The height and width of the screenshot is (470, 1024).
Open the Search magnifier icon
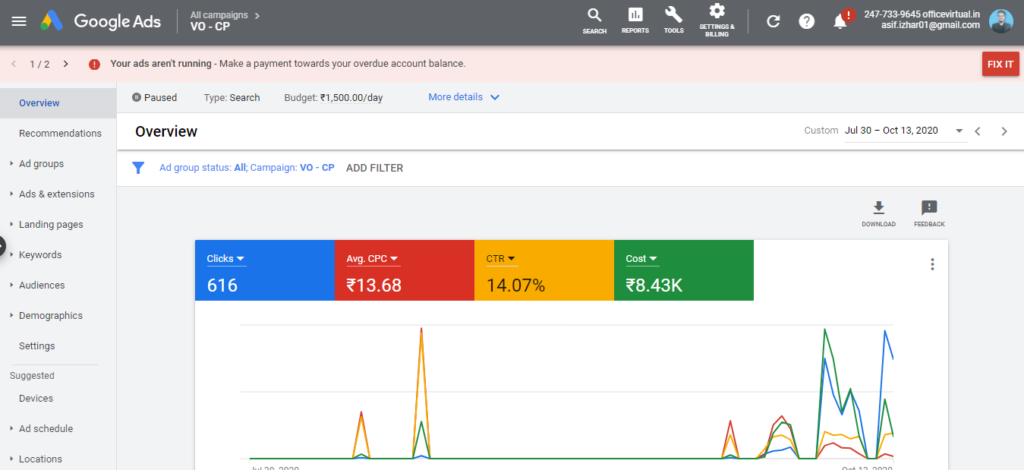tap(594, 16)
